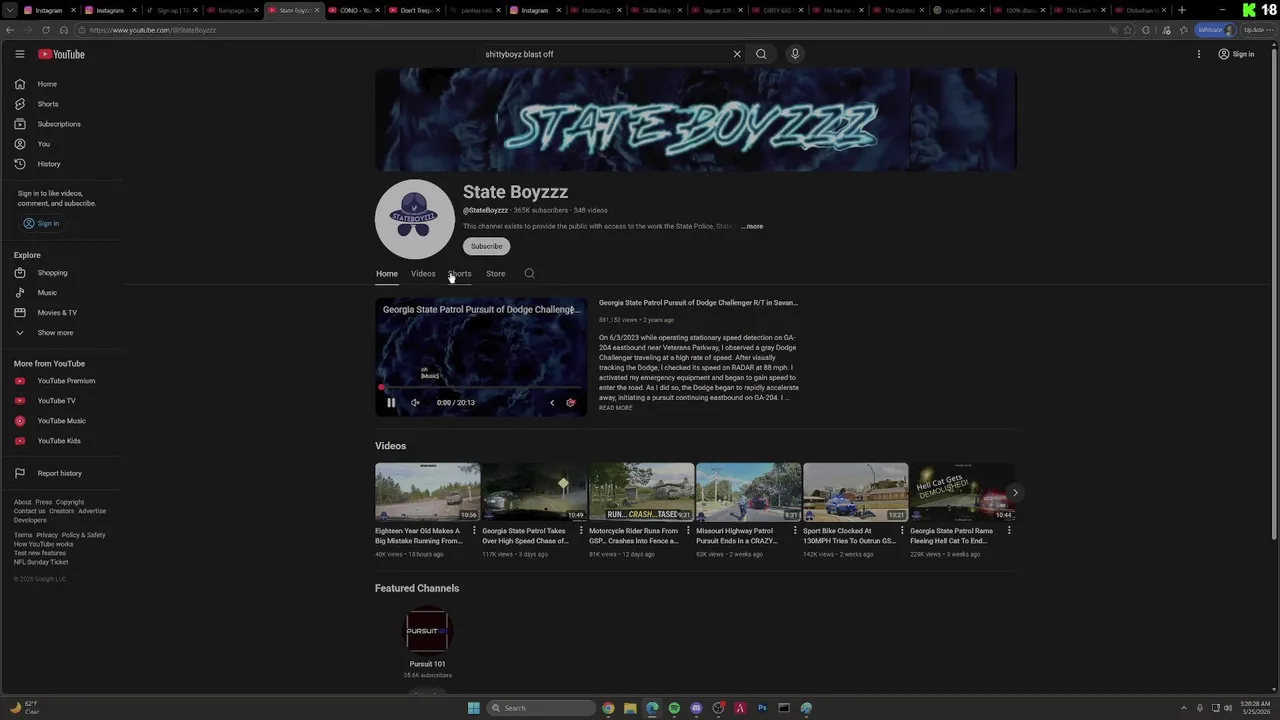Click the sidebar Sign in button
The image size is (1280, 720).
(41, 223)
